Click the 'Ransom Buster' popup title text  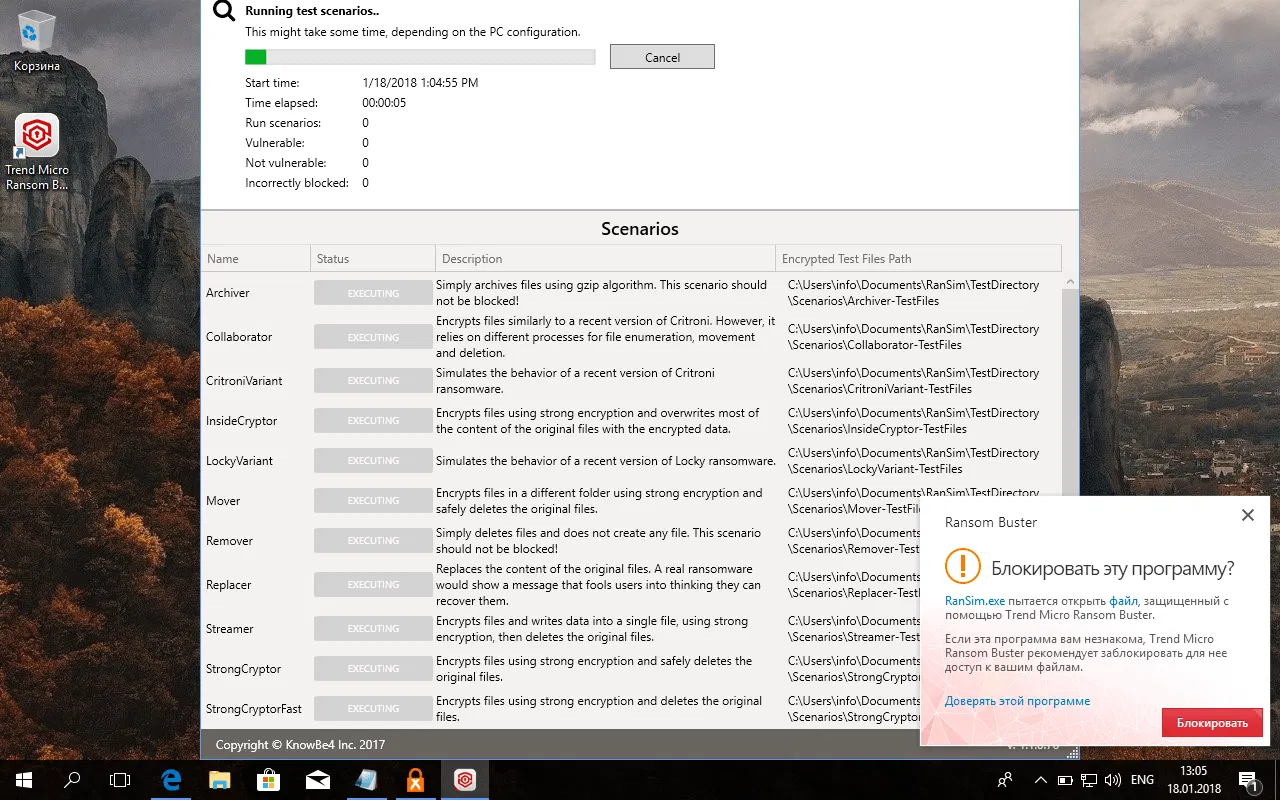point(991,522)
